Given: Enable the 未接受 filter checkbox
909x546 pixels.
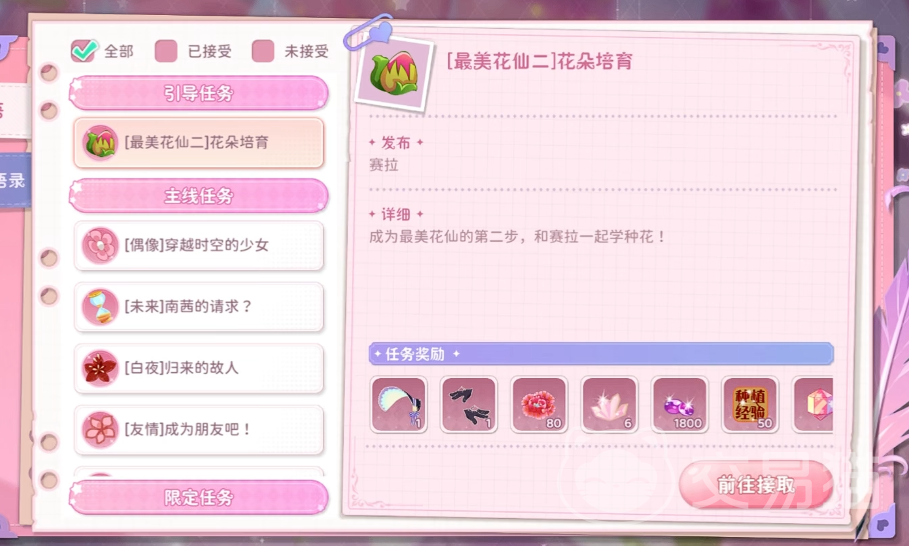Looking at the screenshot, I should click(263, 51).
